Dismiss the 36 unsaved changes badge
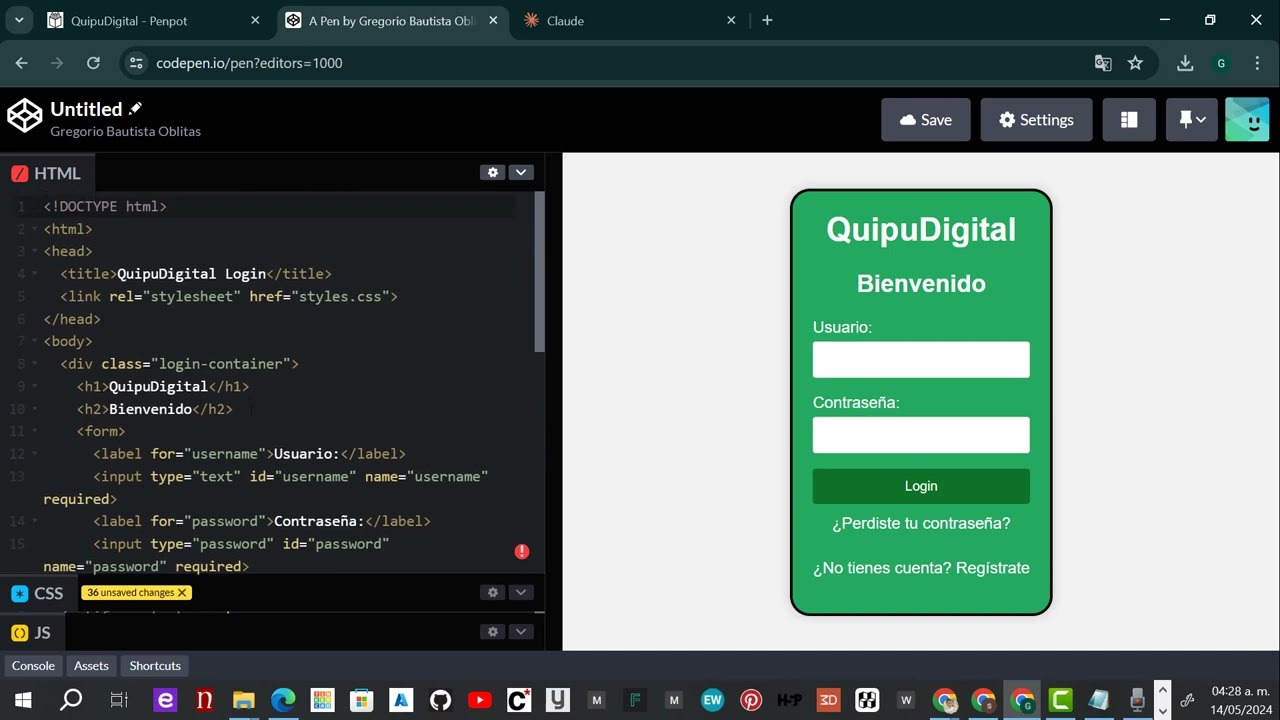 (182, 593)
